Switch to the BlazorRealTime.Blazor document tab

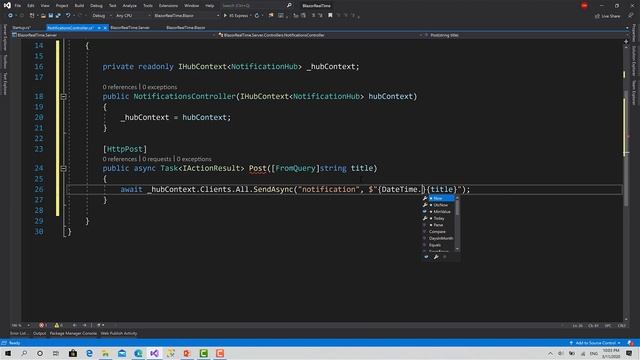[186, 28]
